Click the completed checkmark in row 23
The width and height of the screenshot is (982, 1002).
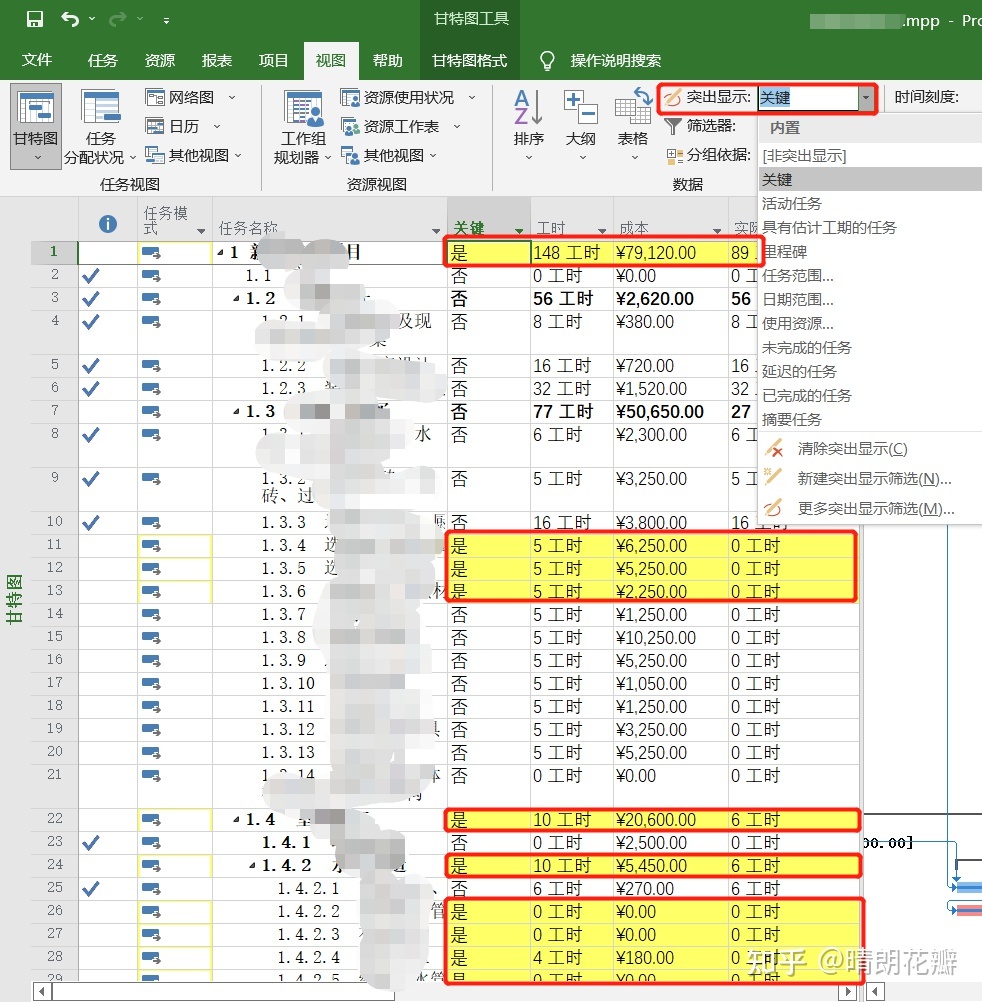[91, 843]
